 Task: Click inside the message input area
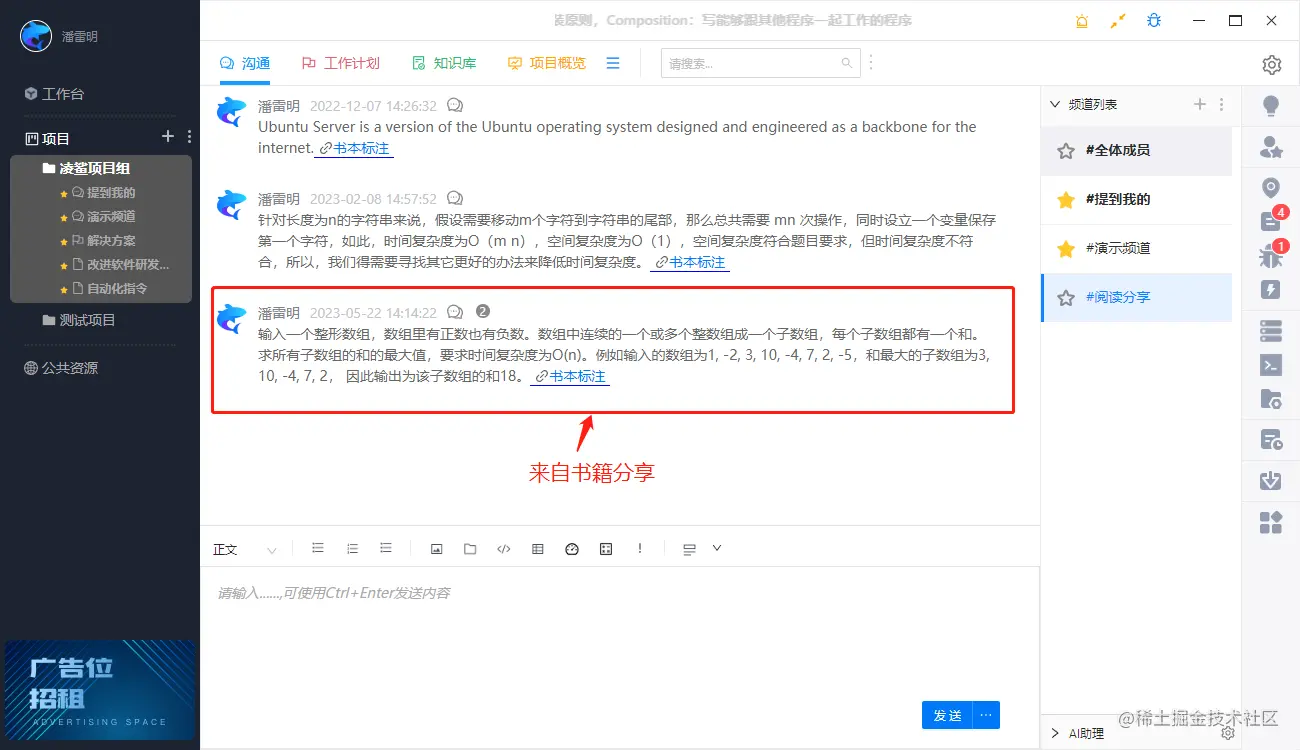point(620,630)
